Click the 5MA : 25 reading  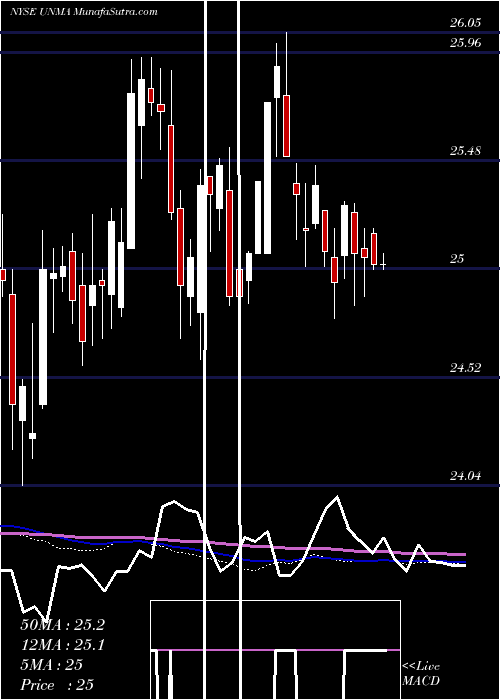[x=51, y=665]
